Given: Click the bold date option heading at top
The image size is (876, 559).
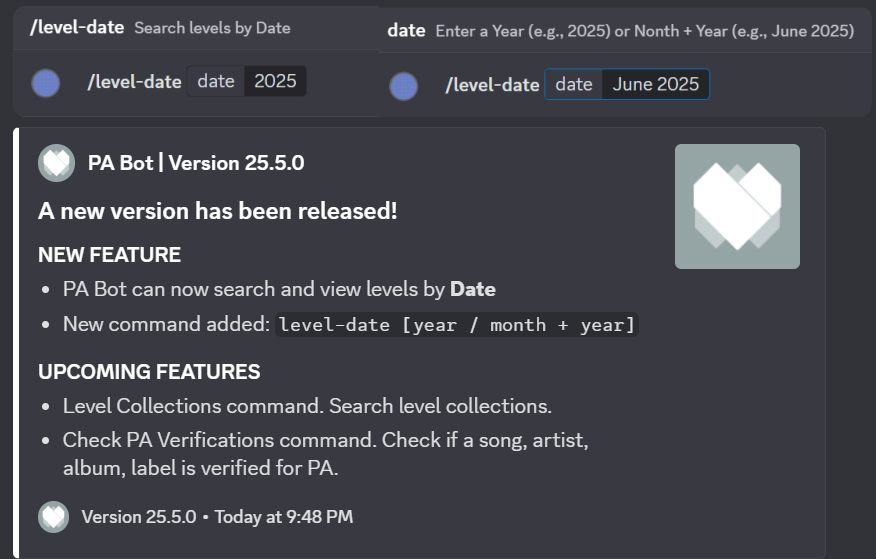Looking at the screenshot, I should [406, 31].
